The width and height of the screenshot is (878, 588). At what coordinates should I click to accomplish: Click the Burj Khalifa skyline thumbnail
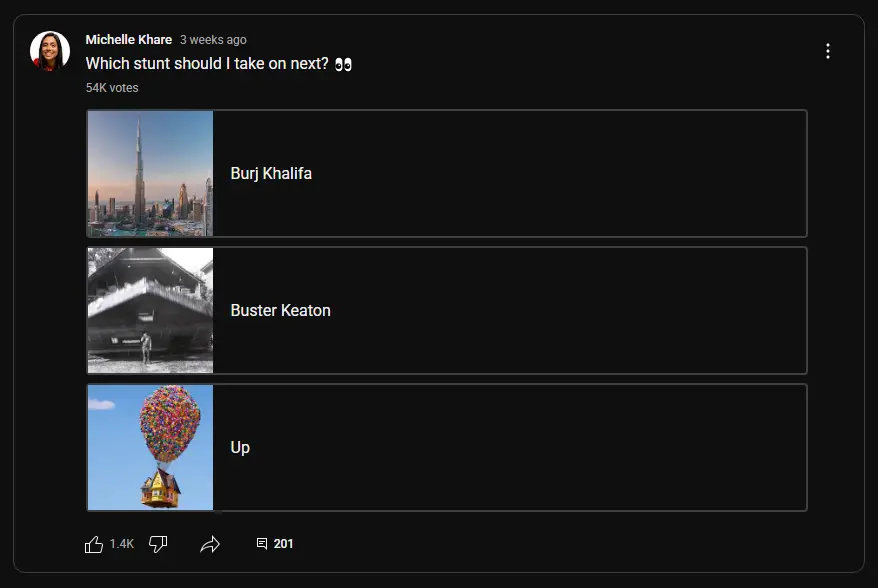[x=150, y=173]
